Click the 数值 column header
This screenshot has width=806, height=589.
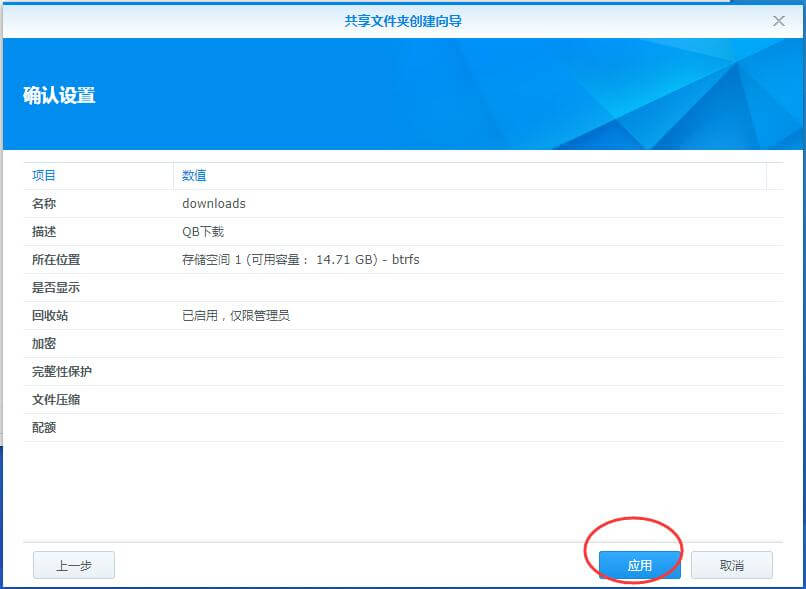[194, 176]
